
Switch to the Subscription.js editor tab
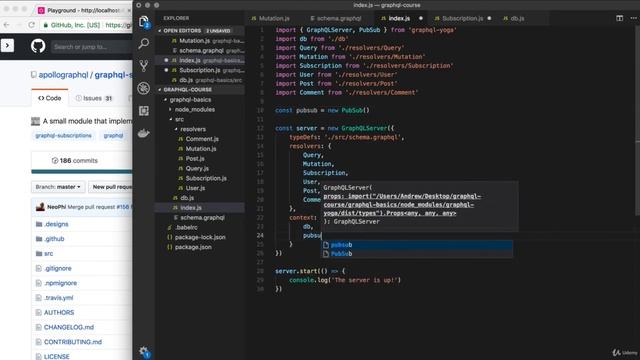(x=462, y=18)
